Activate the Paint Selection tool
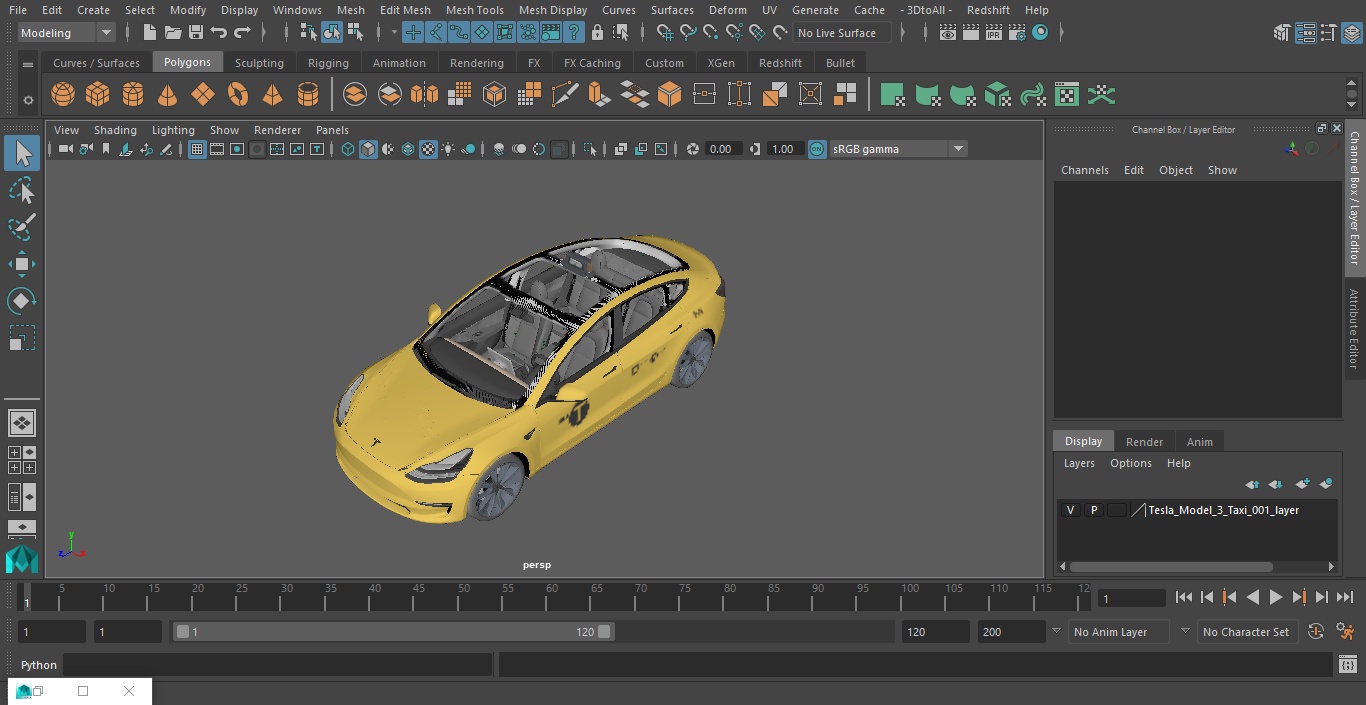Screen dimensions: 1366x705 (21, 227)
